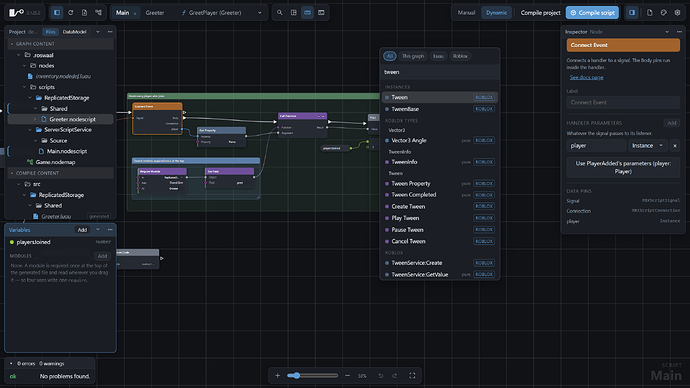This screenshot has height=388, width=690.
Task: Click the green dot beside playersJoined
Action: 12,242
